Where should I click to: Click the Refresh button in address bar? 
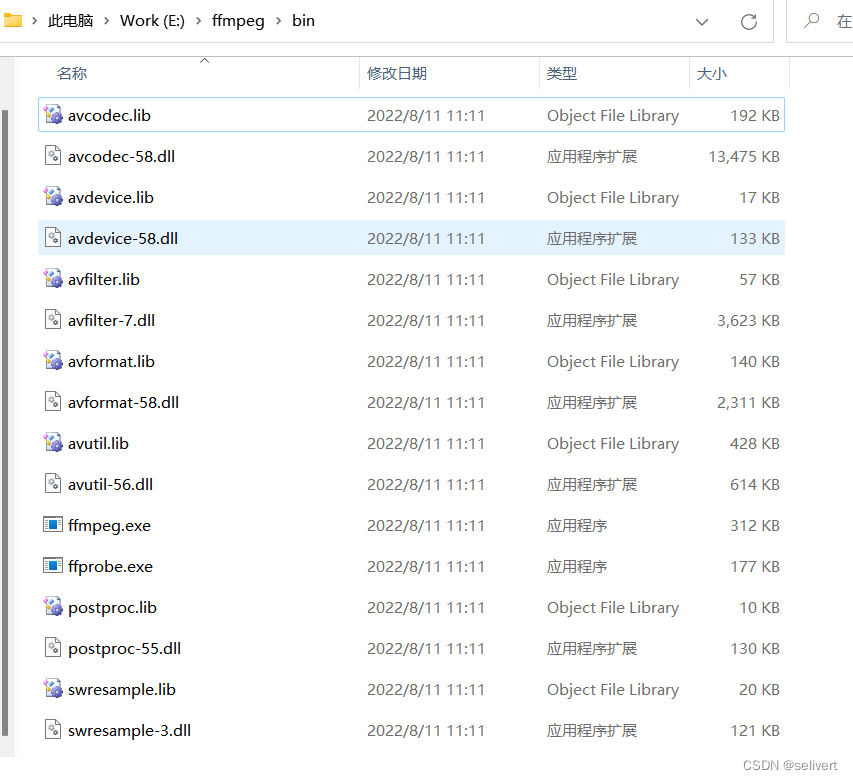(749, 21)
